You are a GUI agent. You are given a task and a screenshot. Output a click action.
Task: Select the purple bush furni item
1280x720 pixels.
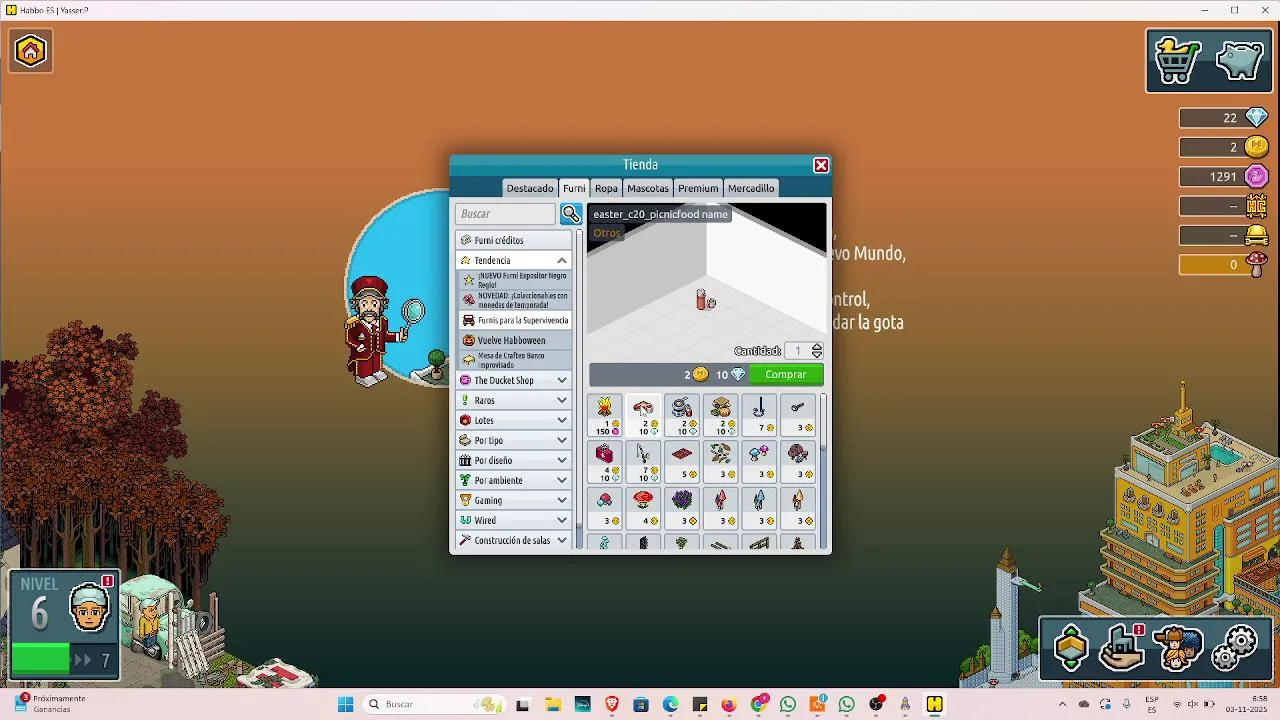click(682, 508)
